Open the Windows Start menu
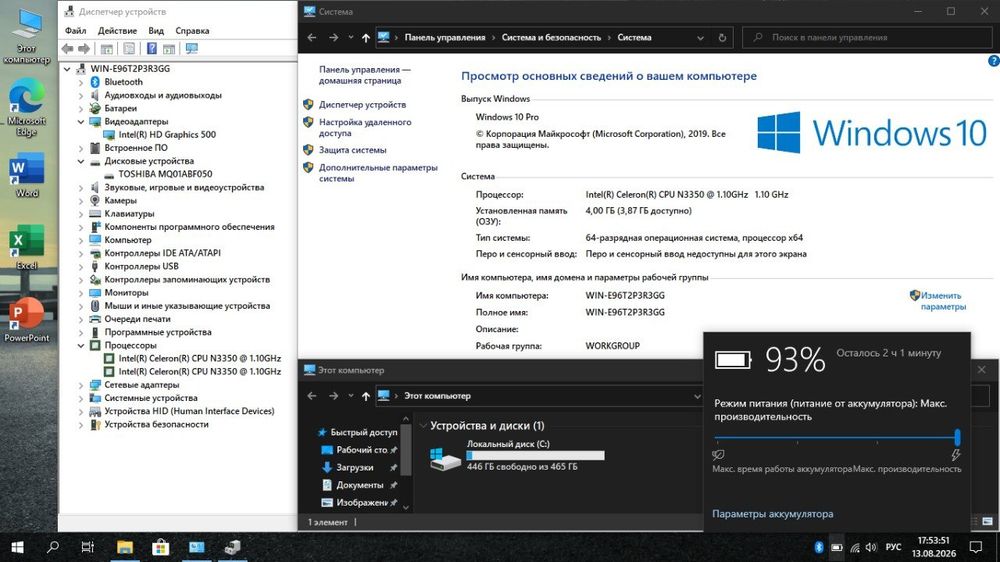The image size is (1000, 562). coord(17,547)
